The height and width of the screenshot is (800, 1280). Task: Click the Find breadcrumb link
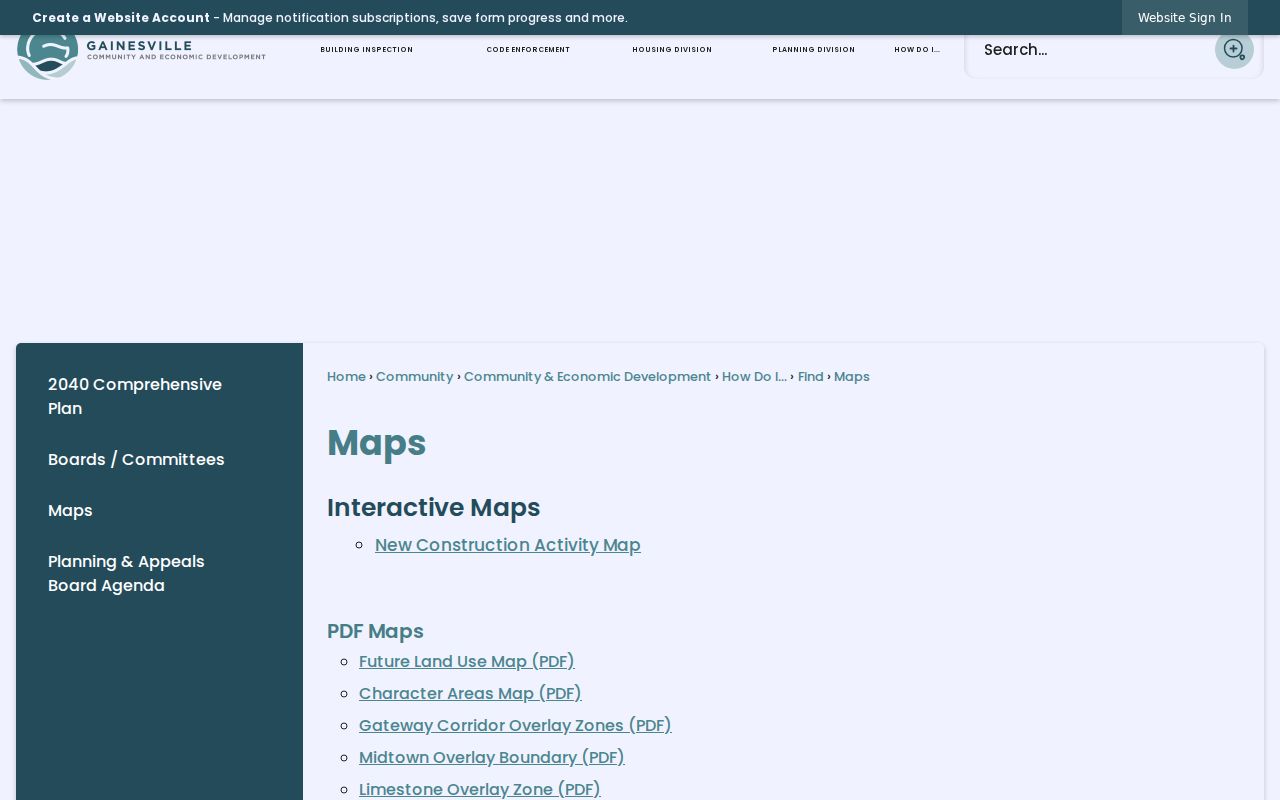[810, 377]
